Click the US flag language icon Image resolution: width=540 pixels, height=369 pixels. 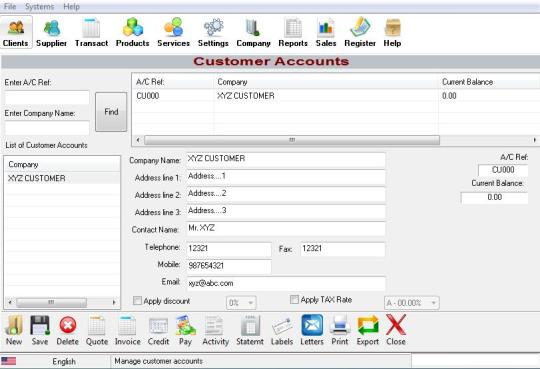click(9, 361)
